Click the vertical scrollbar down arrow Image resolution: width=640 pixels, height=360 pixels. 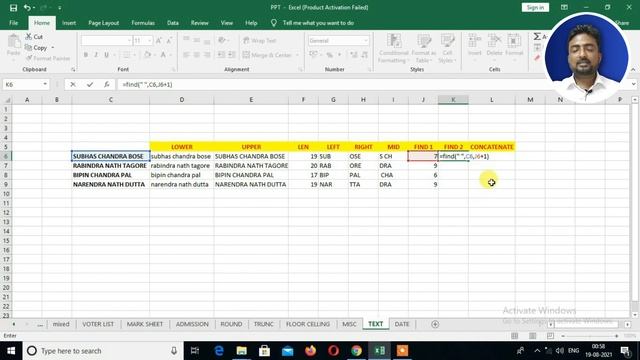(635, 315)
